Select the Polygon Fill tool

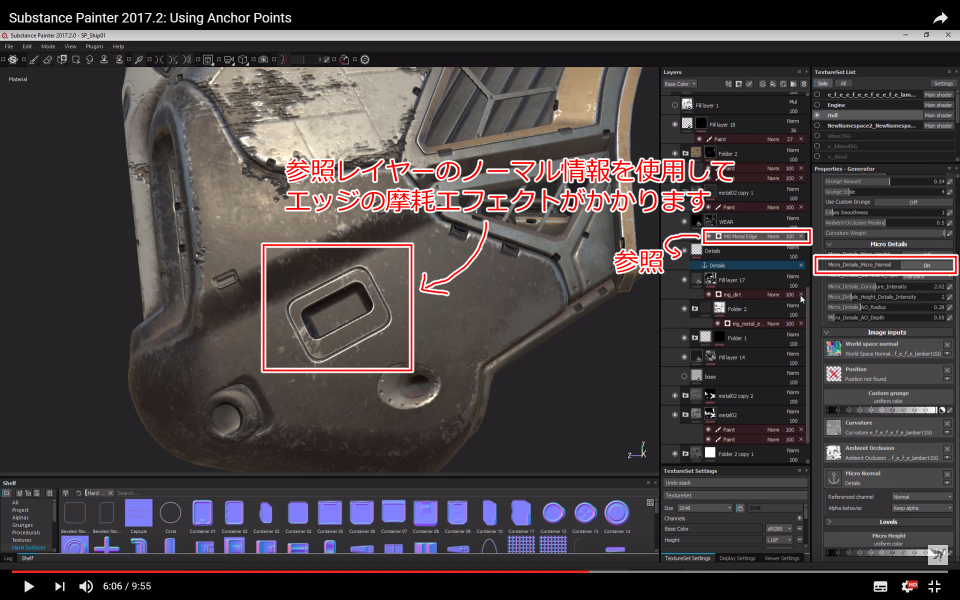click(x=76, y=59)
